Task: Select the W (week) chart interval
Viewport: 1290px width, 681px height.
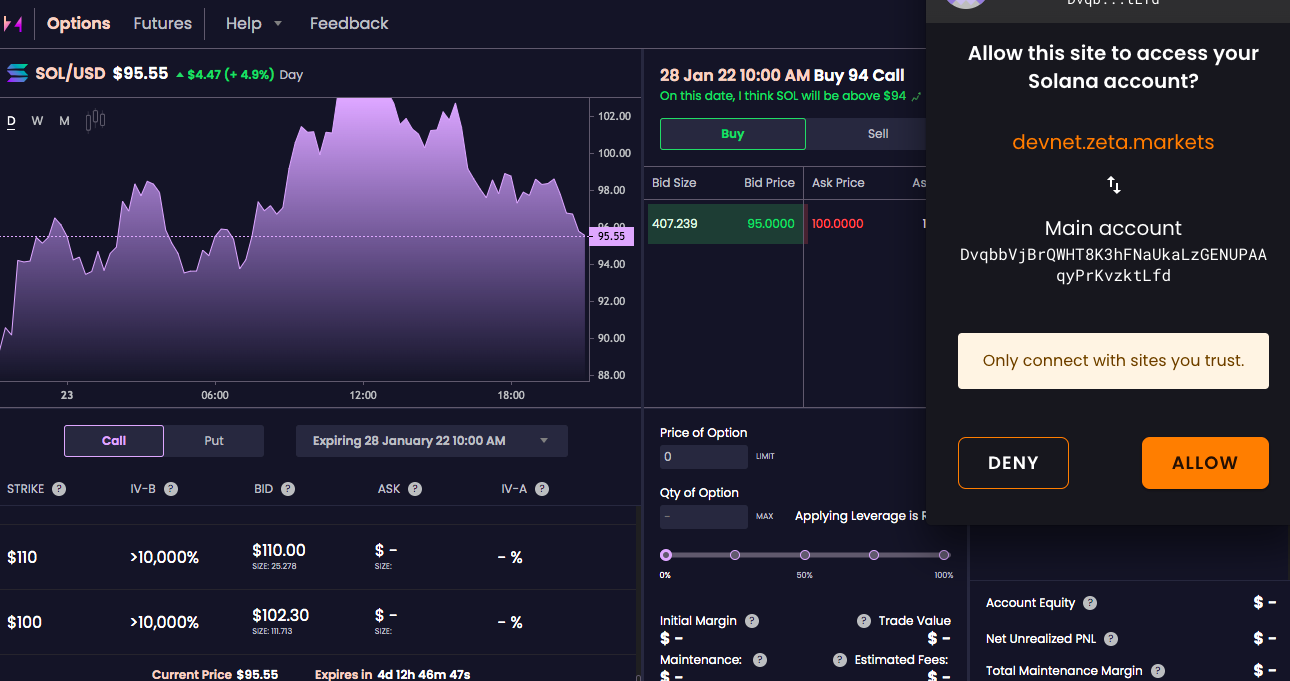Action: (x=37, y=121)
